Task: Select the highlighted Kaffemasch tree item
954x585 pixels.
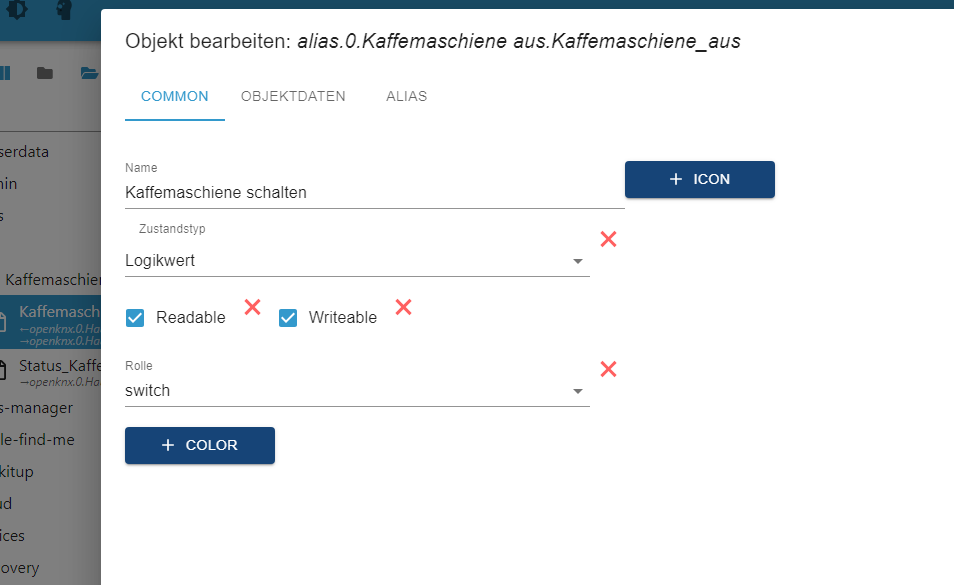Action: coord(59,312)
